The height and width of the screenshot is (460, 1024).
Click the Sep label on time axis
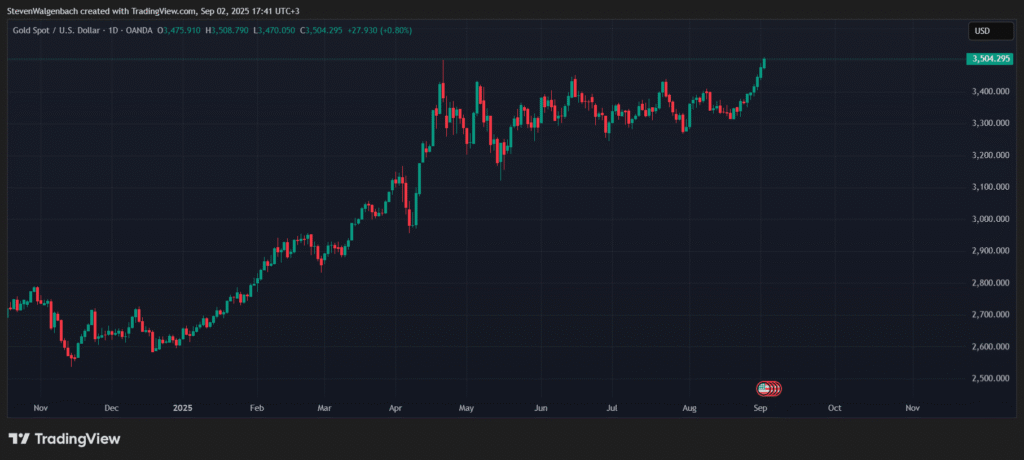pyautogui.click(x=760, y=408)
